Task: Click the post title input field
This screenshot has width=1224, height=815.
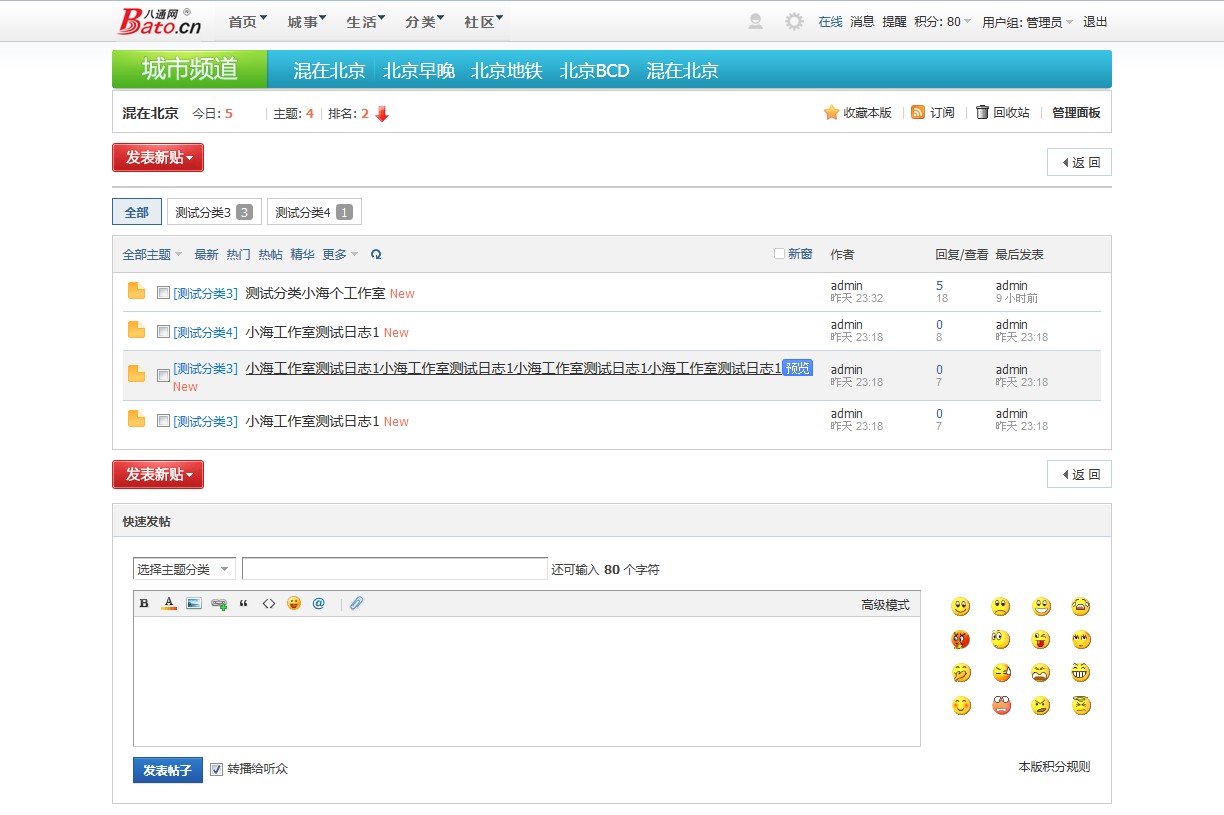Action: (394, 569)
